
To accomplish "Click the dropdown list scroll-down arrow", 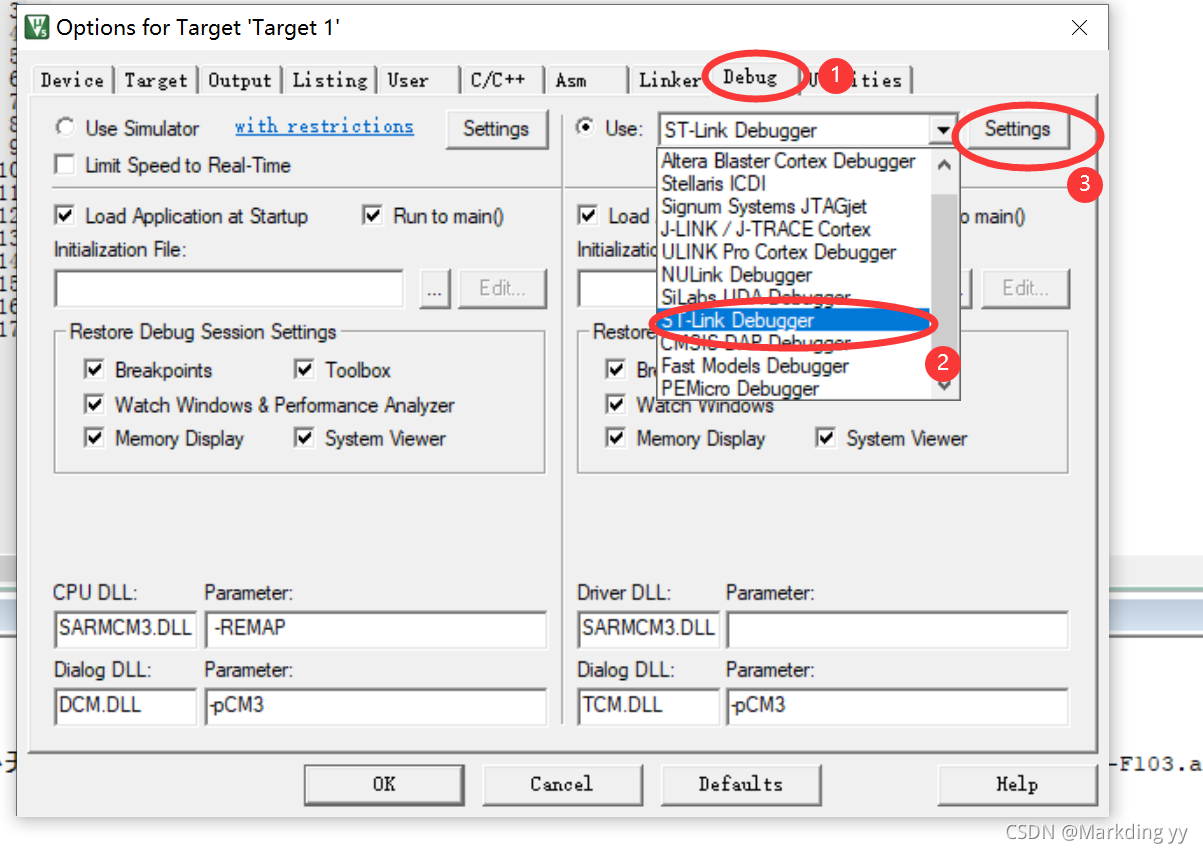I will point(945,385).
